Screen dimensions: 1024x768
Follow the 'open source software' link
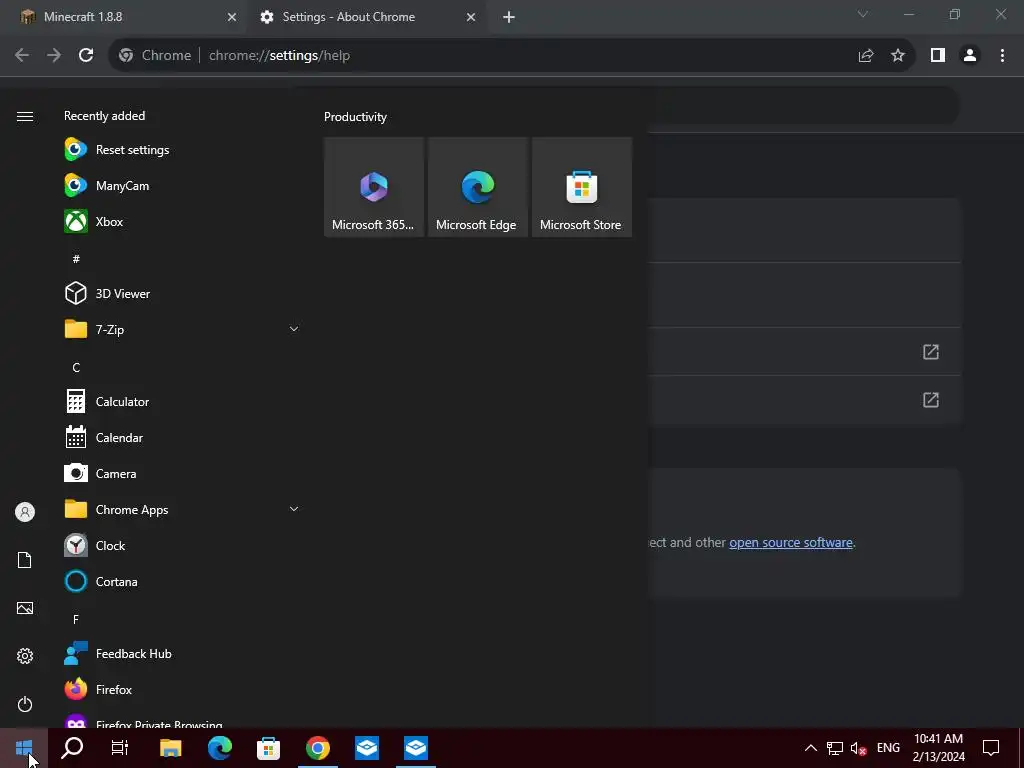[x=791, y=543]
